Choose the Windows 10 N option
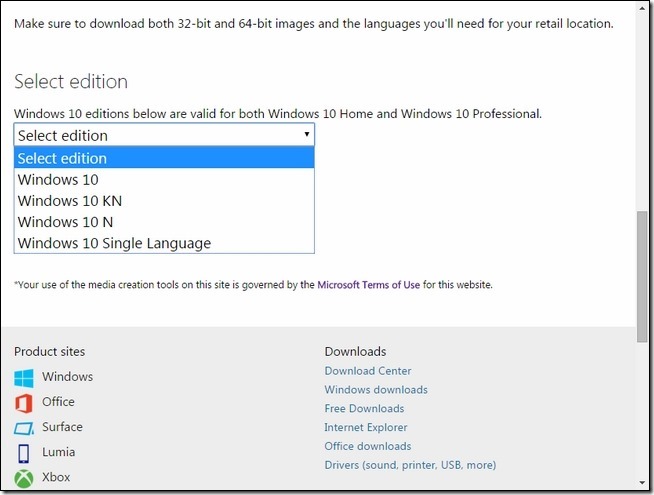Image resolution: width=654 pixels, height=495 pixels. coord(164,222)
